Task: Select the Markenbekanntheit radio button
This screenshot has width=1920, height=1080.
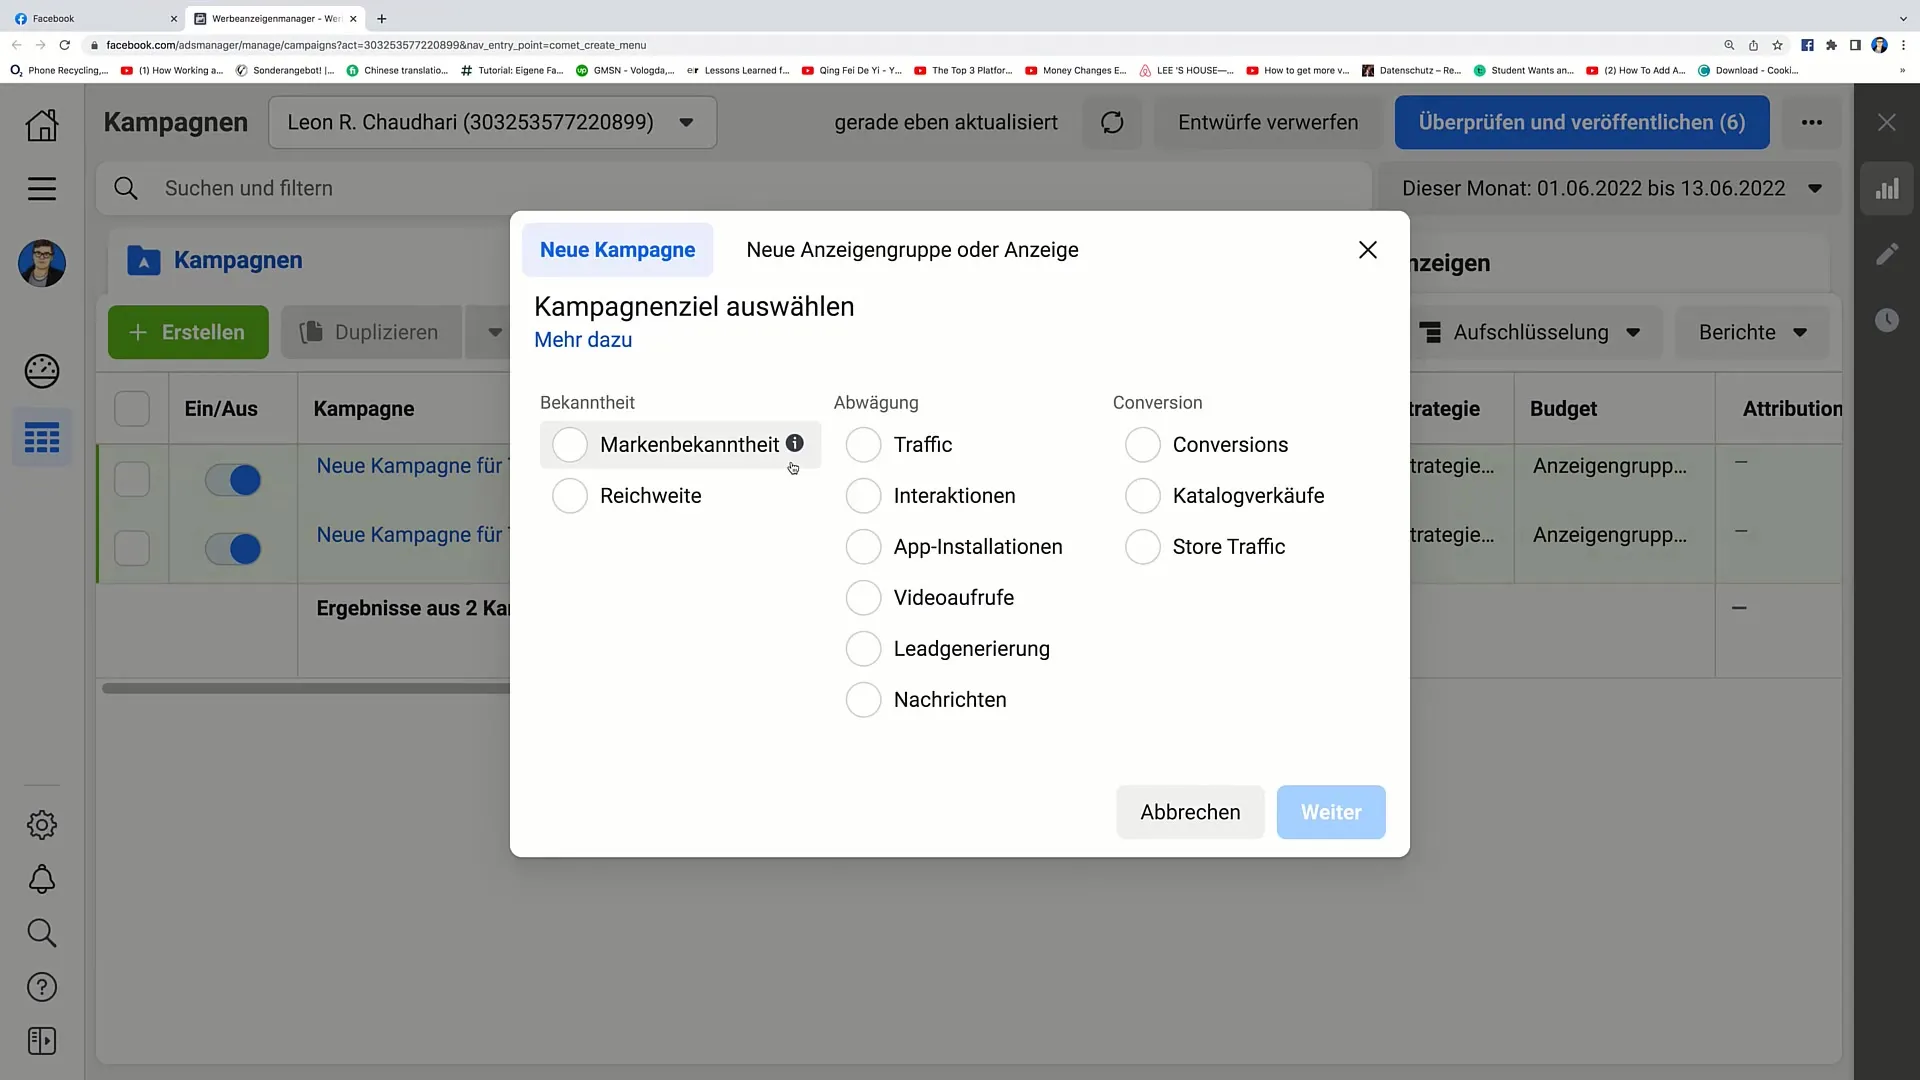Action: pyautogui.click(x=570, y=444)
